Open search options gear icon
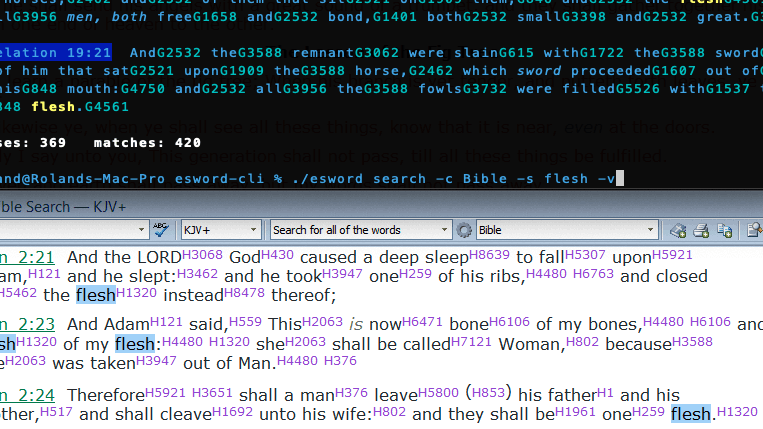Screen dimensions: 763x429 (x=464, y=230)
